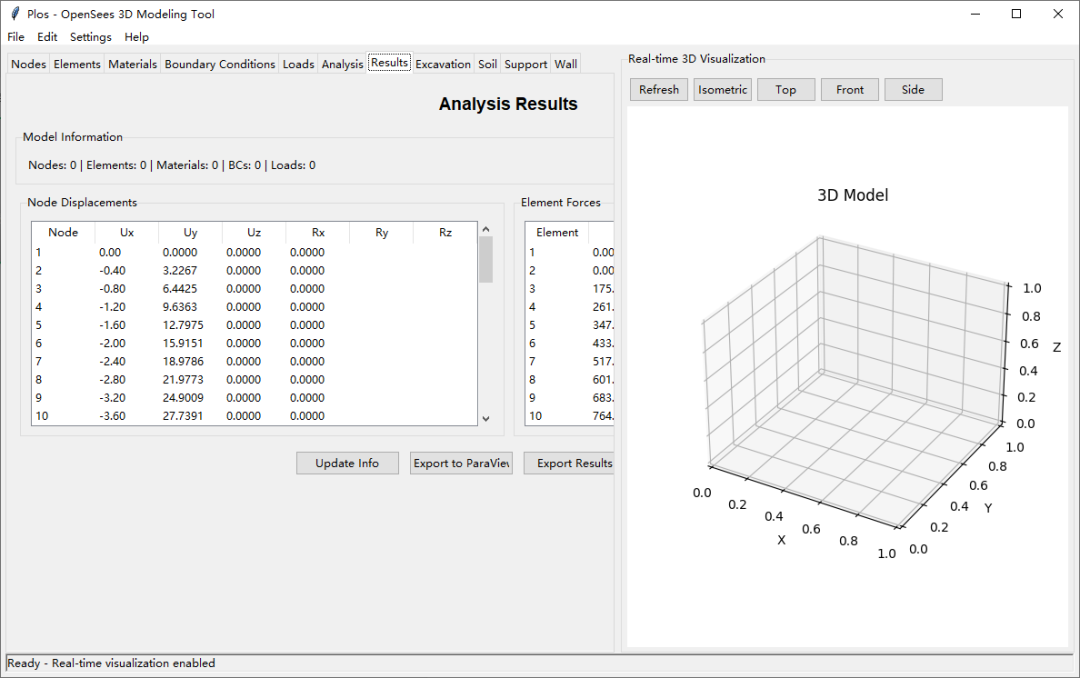Select Uy value 24.9009

pos(183,398)
